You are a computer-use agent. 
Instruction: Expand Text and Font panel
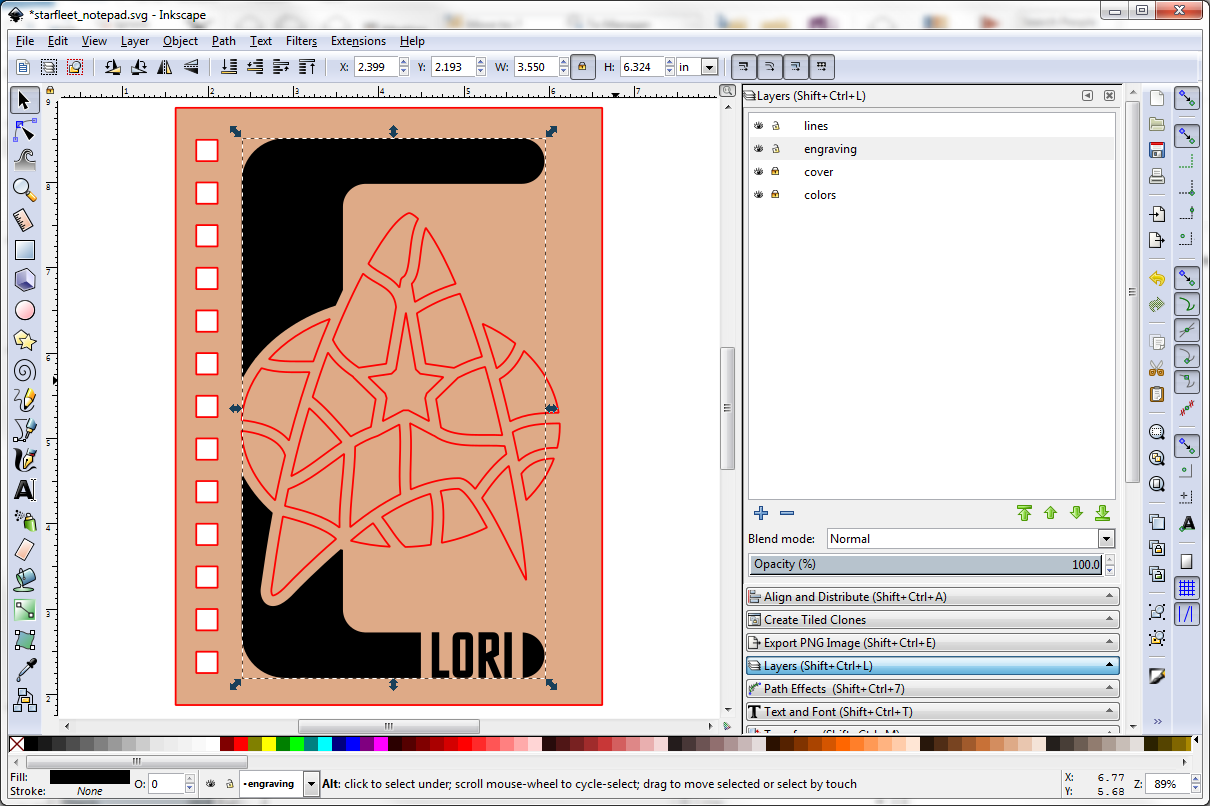click(x=932, y=712)
